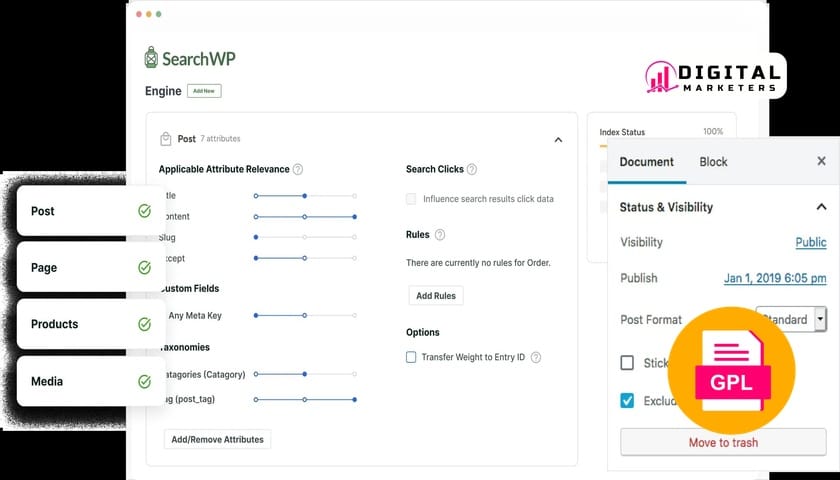Click the green checkmark on the Products card

click(145, 324)
